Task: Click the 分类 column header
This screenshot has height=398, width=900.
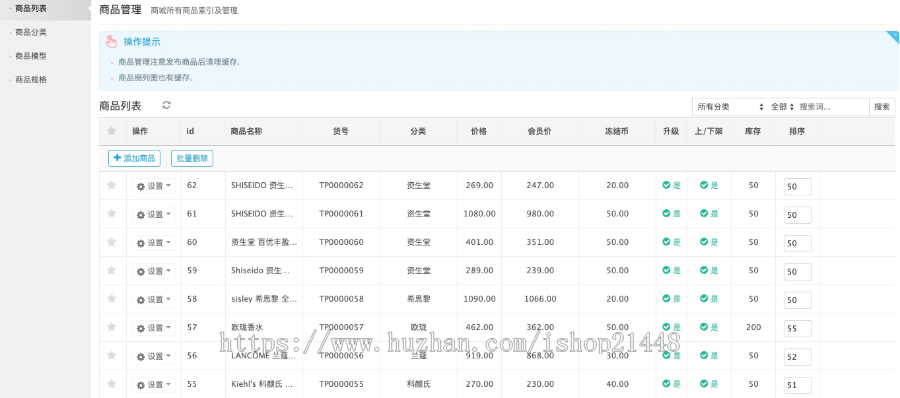Action: 418,131
